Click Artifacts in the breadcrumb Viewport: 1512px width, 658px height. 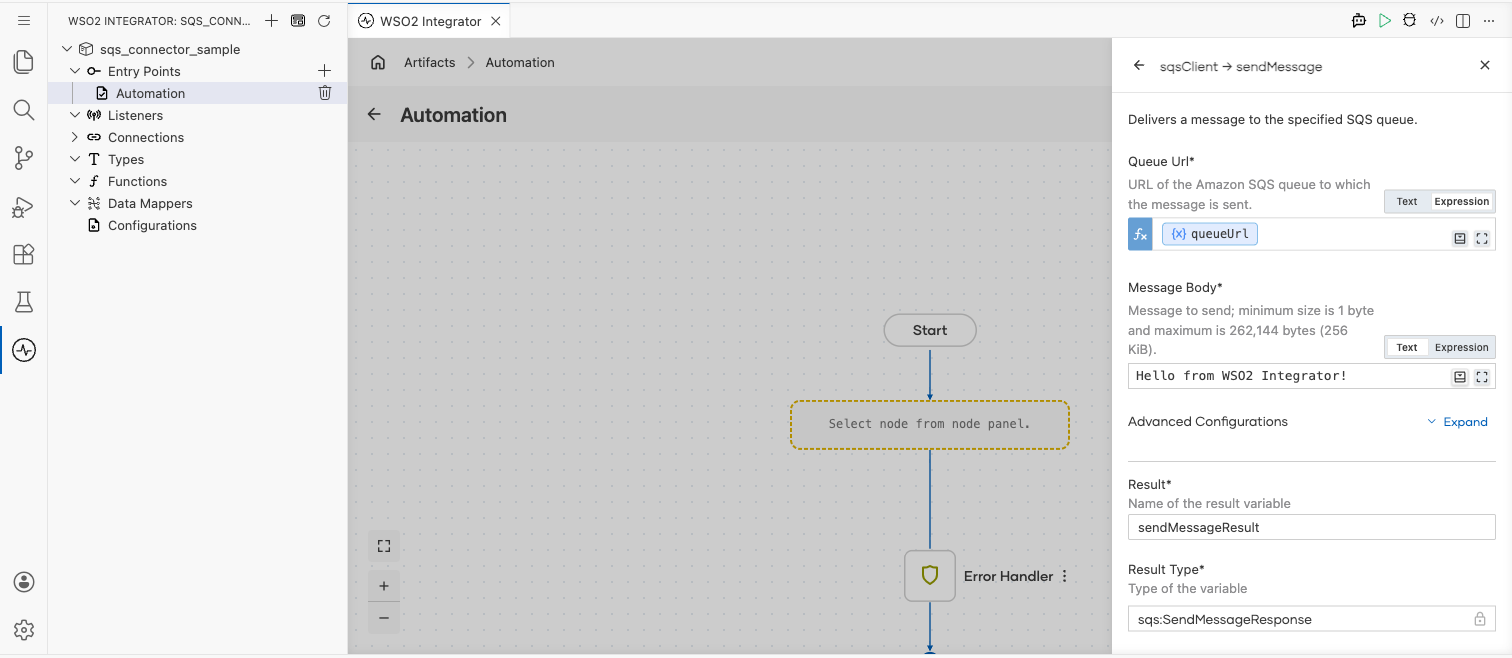click(x=429, y=62)
